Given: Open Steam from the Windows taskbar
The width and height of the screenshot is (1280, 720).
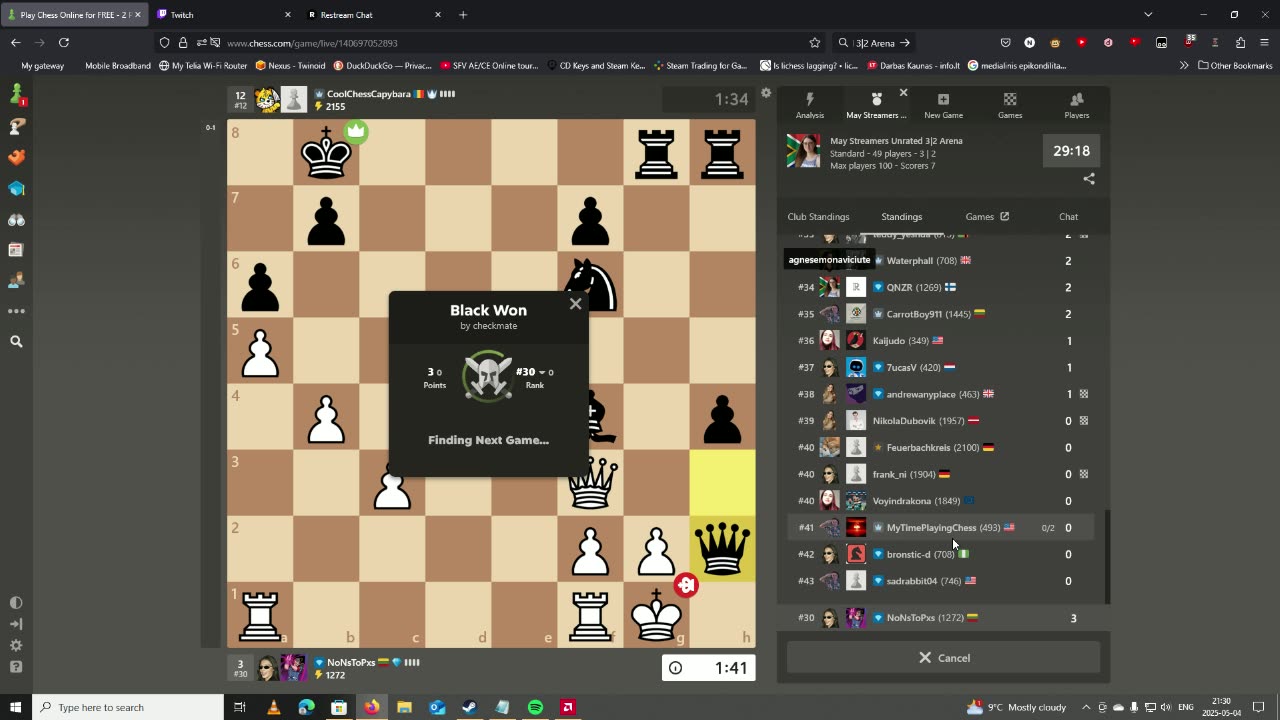Looking at the screenshot, I should pos(470,707).
